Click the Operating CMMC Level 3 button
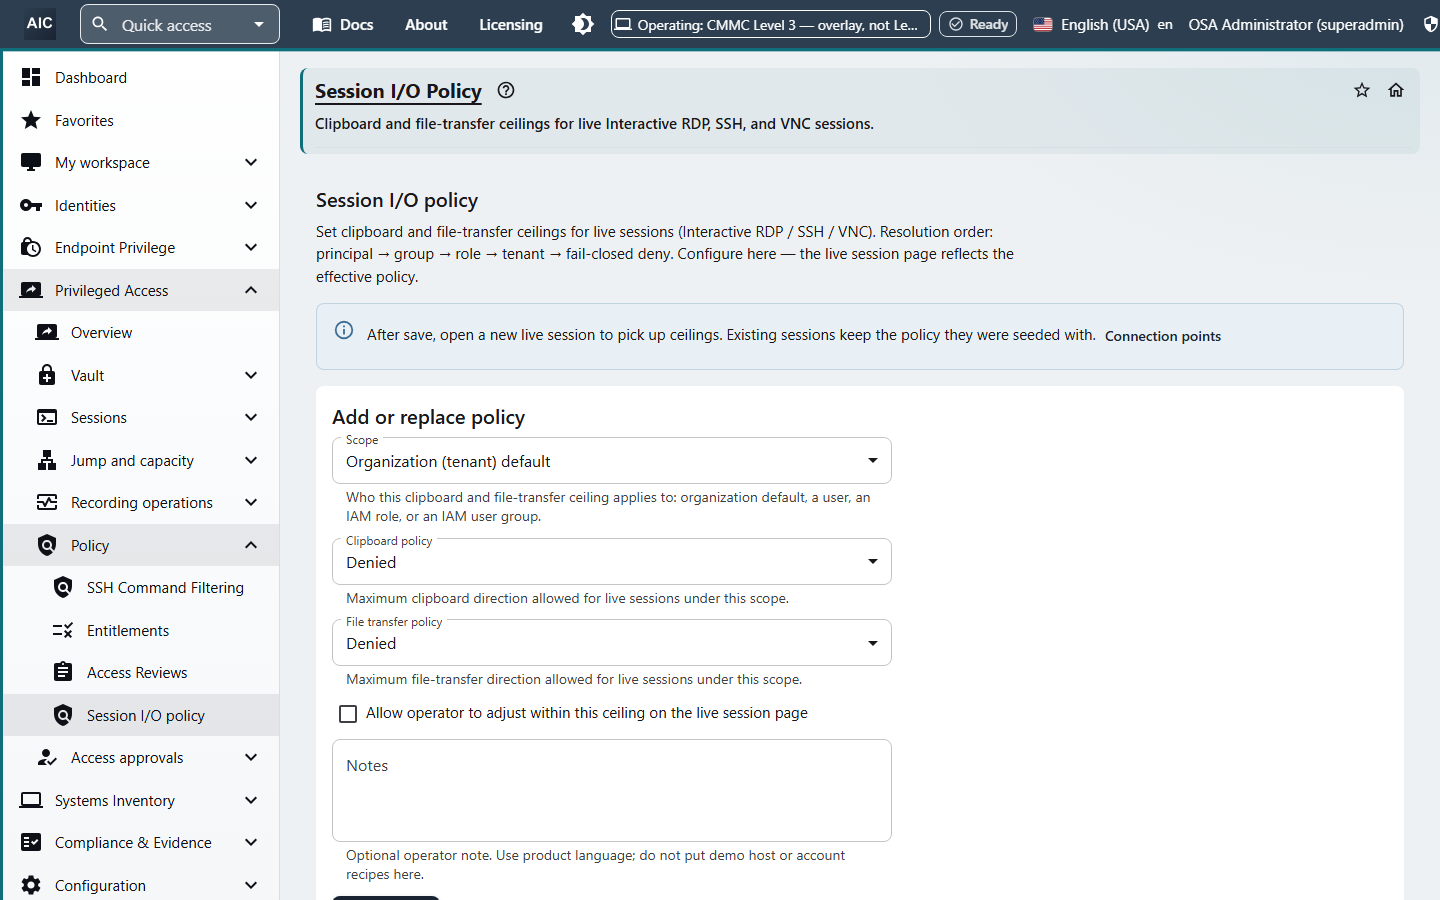 (x=771, y=24)
